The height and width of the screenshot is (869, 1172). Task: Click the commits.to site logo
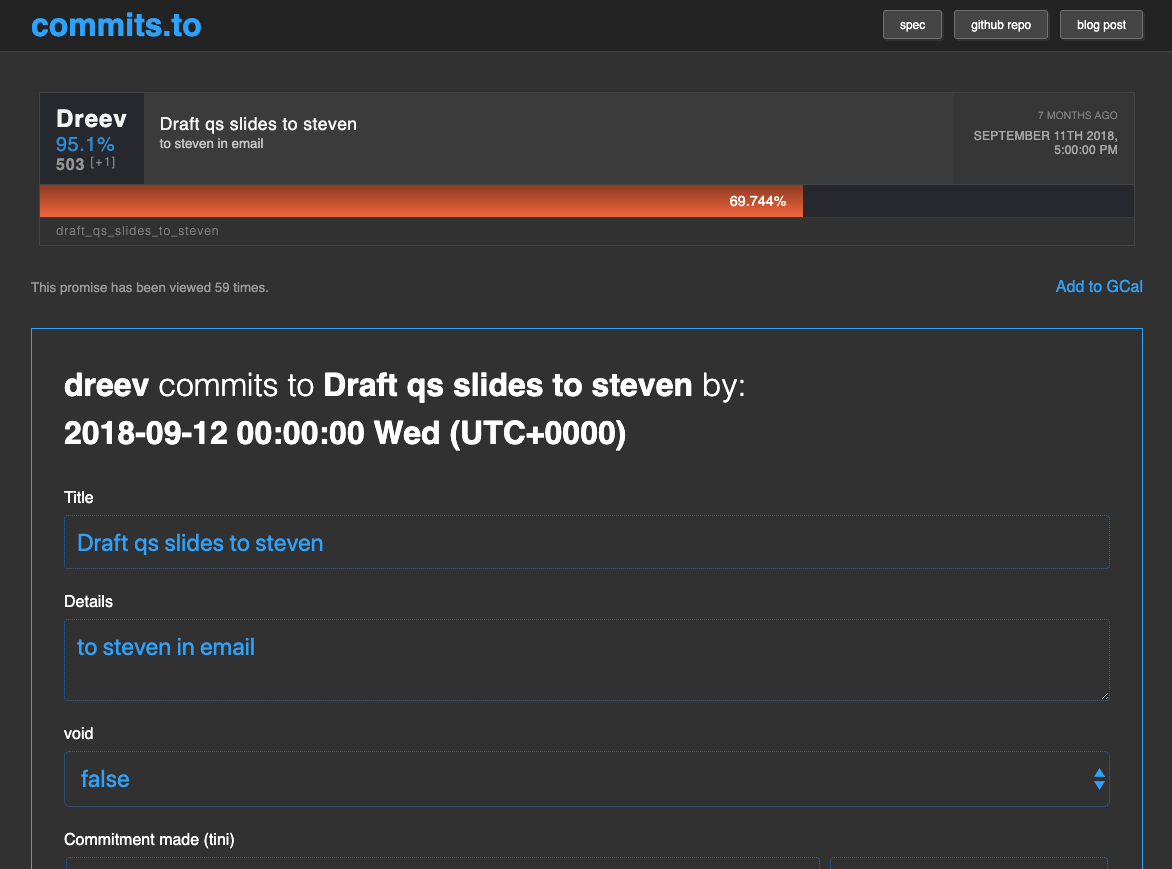pyautogui.click(x=116, y=25)
